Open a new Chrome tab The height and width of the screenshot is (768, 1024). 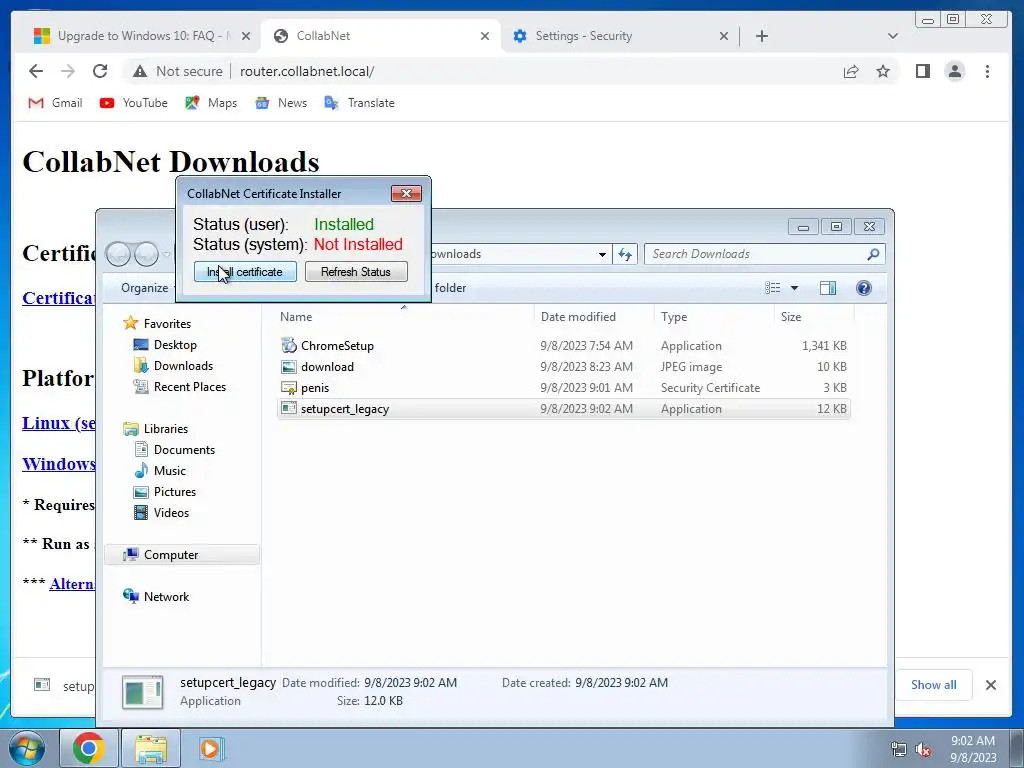click(x=761, y=36)
